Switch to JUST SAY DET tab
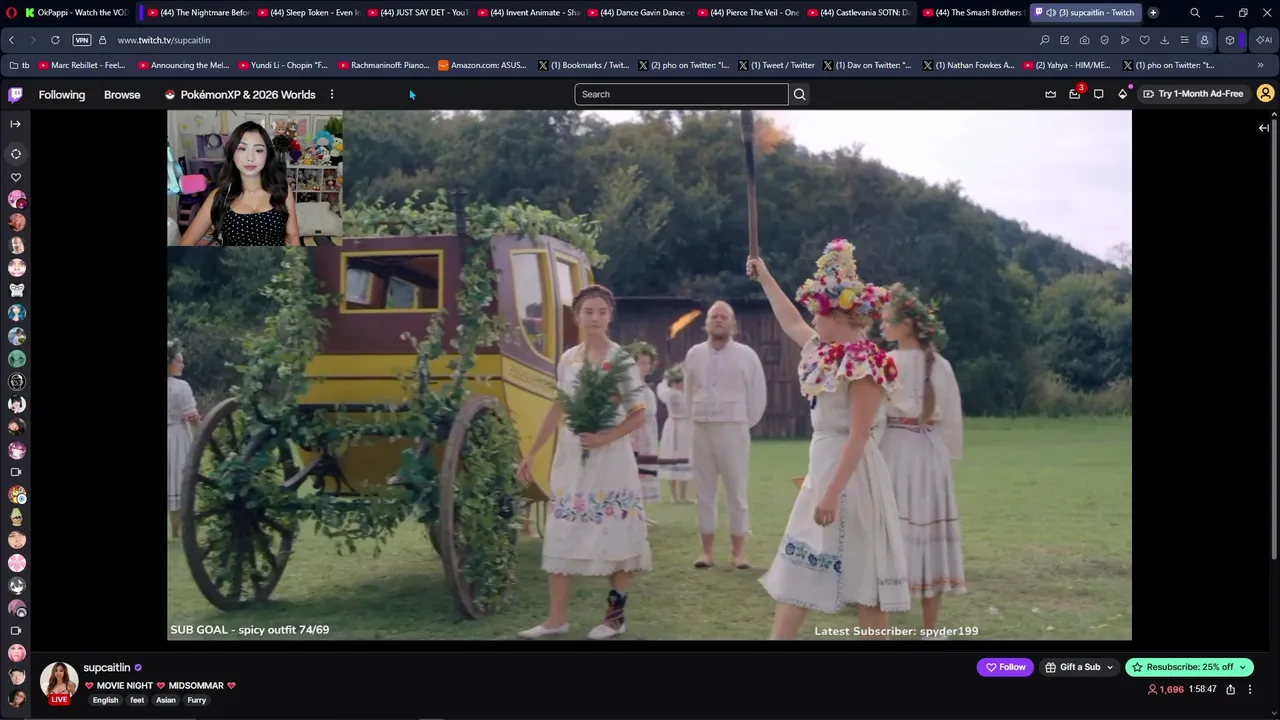 418,12
